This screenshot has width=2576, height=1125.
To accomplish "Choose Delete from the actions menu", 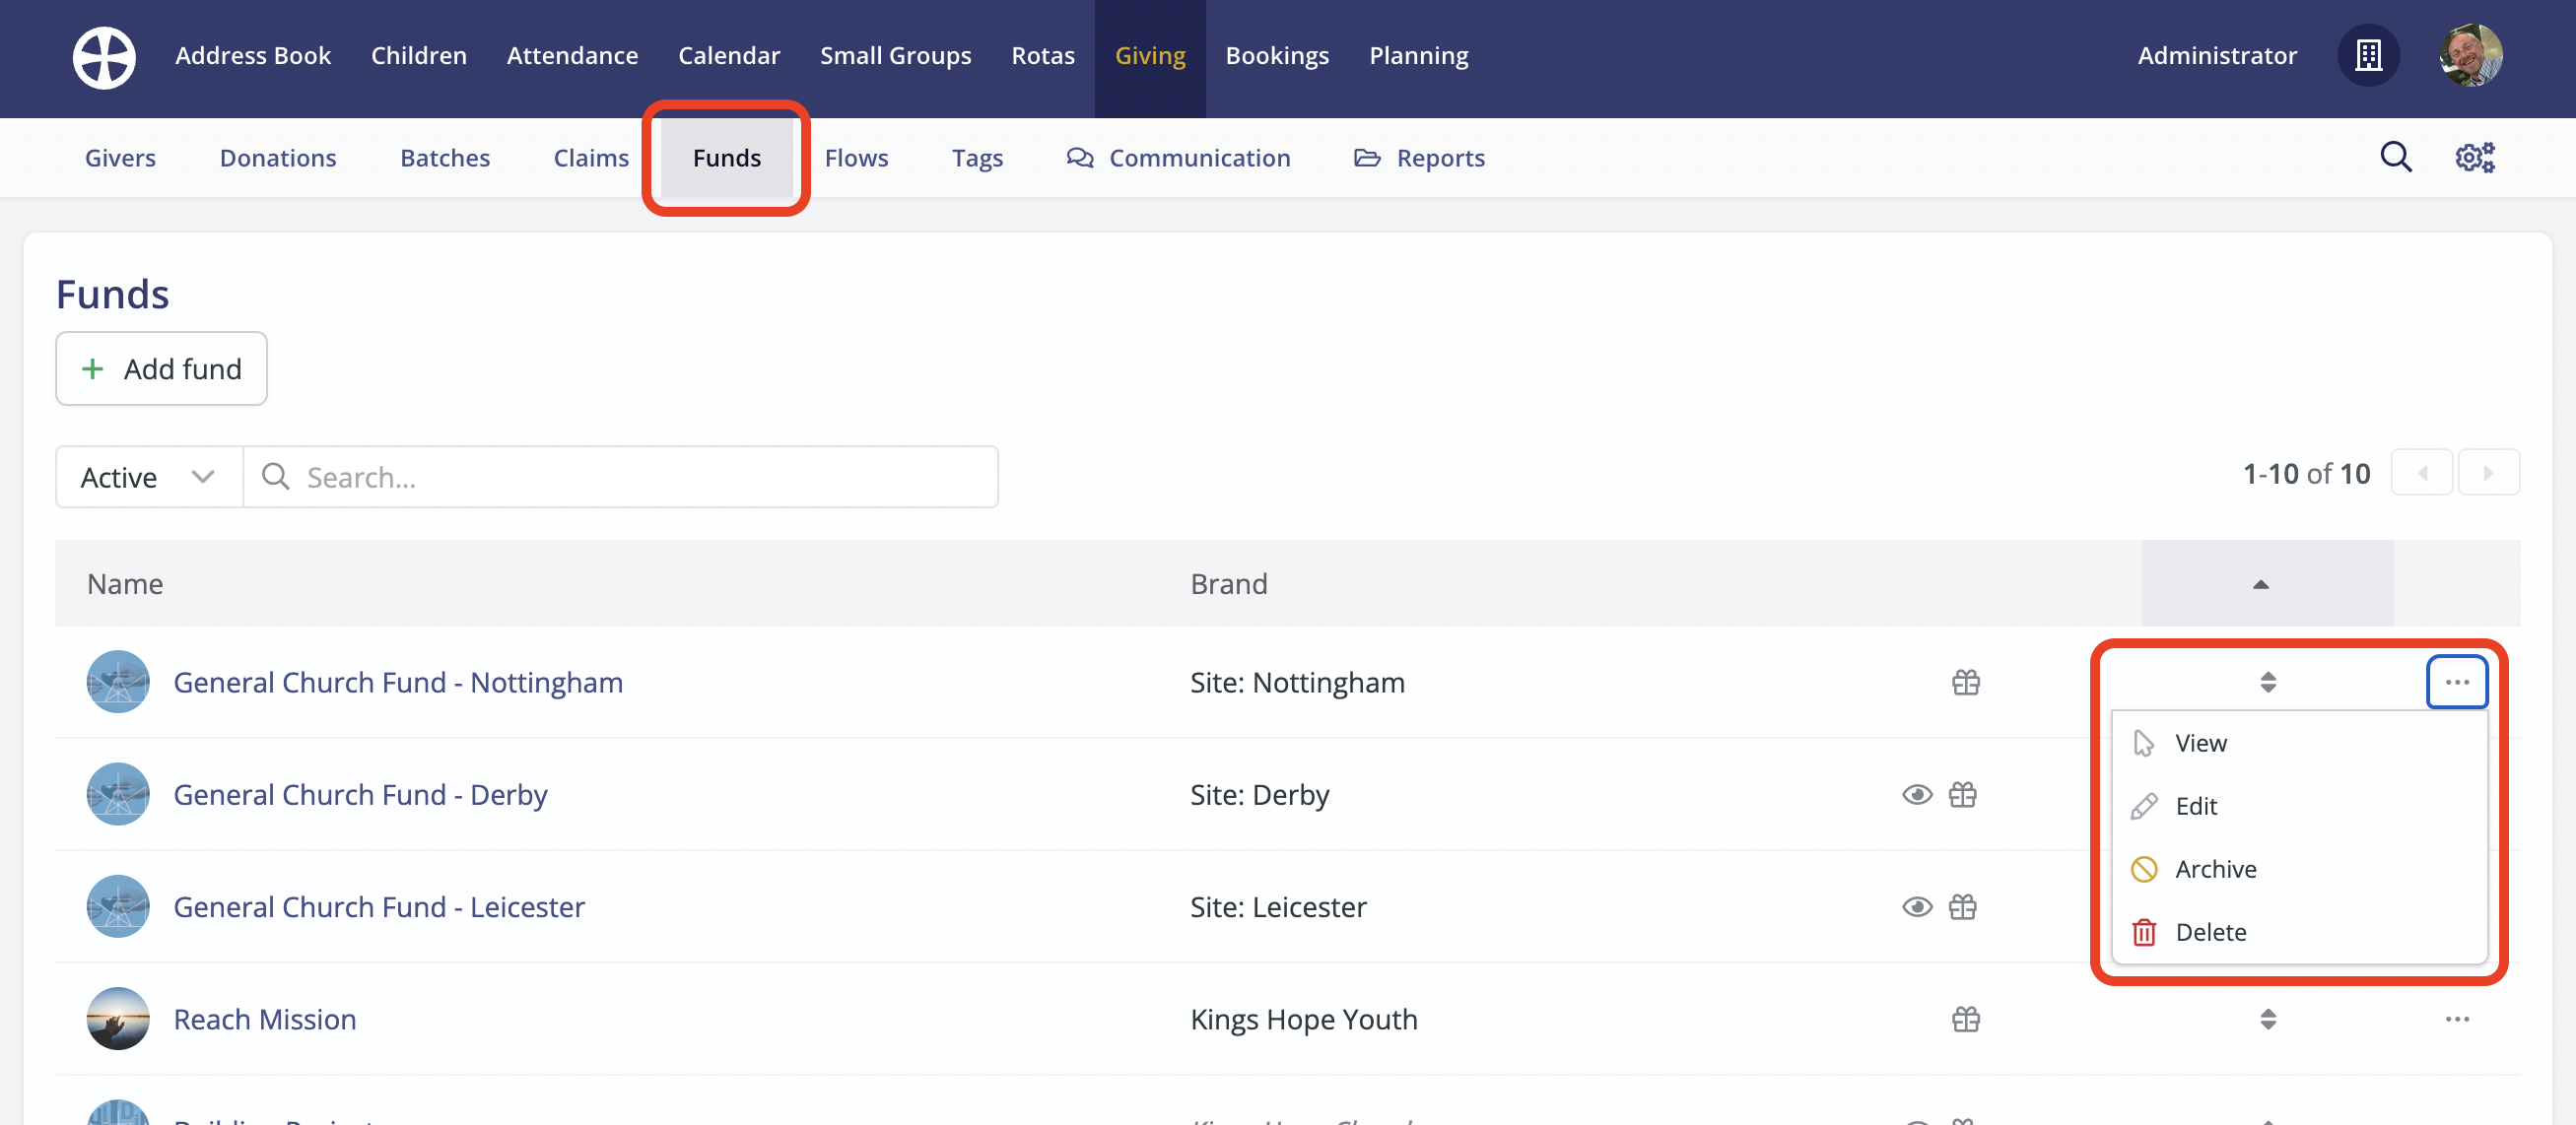I will tap(2209, 932).
